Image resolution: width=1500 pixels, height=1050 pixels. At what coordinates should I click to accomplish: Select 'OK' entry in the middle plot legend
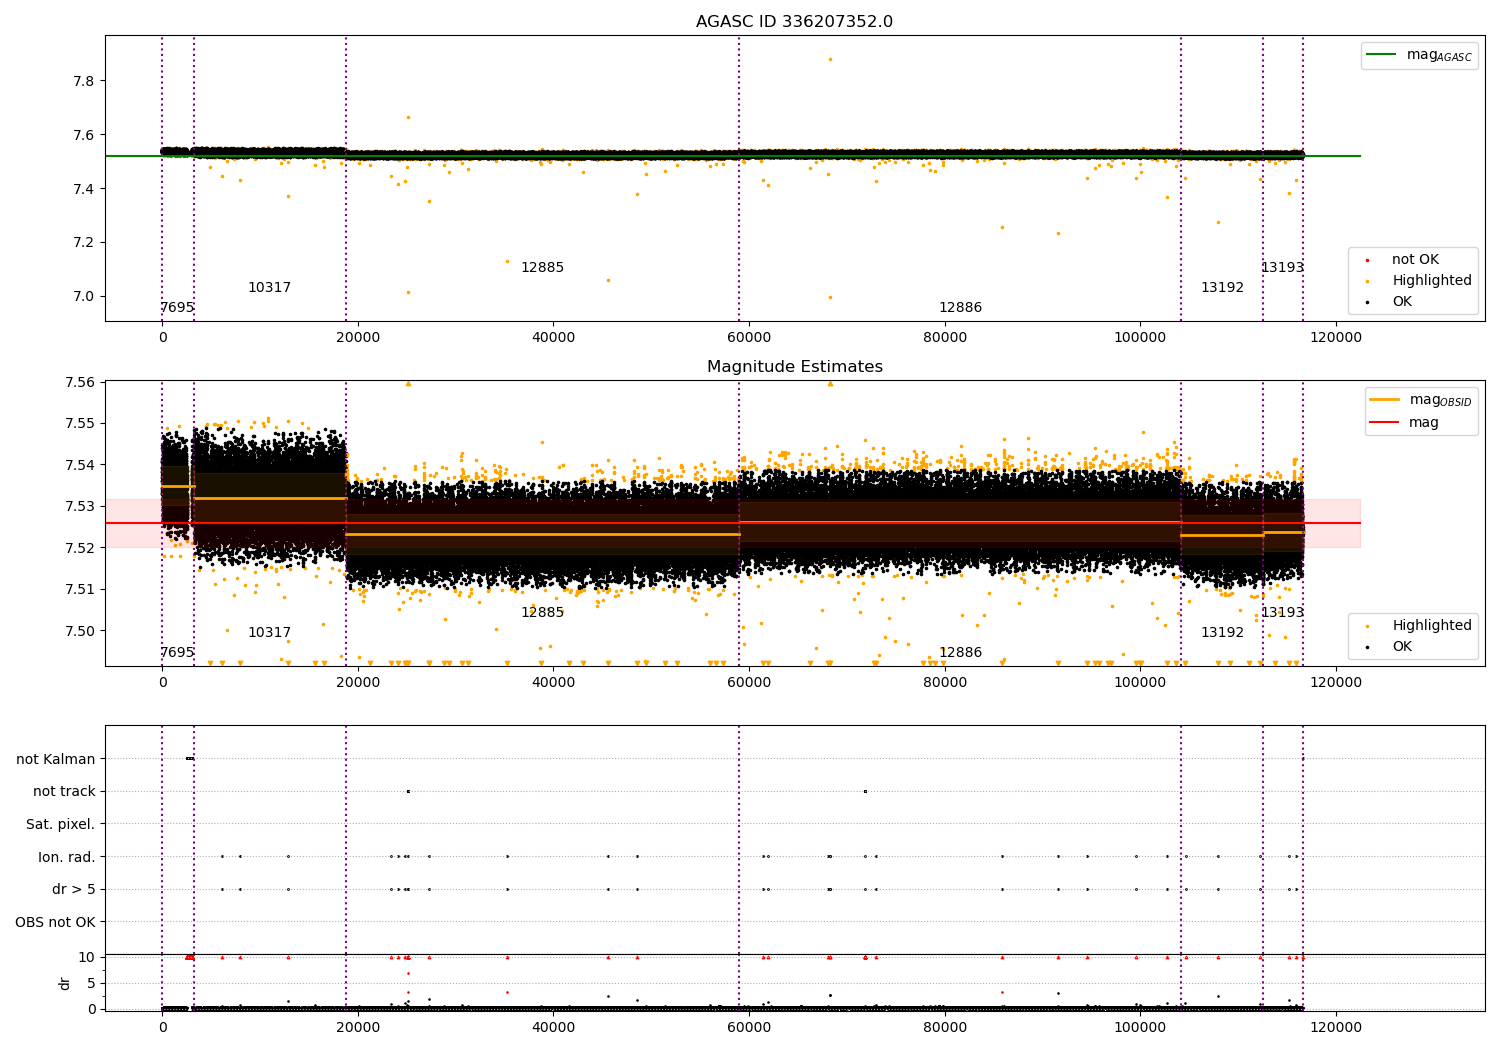pos(1402,647)
